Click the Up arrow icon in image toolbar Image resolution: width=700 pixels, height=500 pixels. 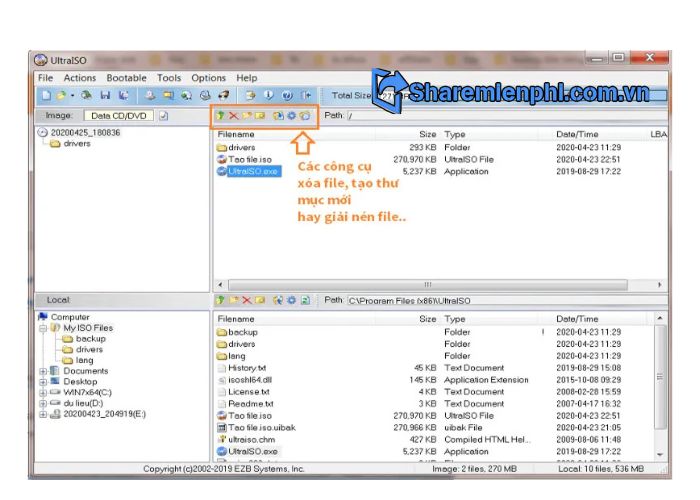[220, 116]
